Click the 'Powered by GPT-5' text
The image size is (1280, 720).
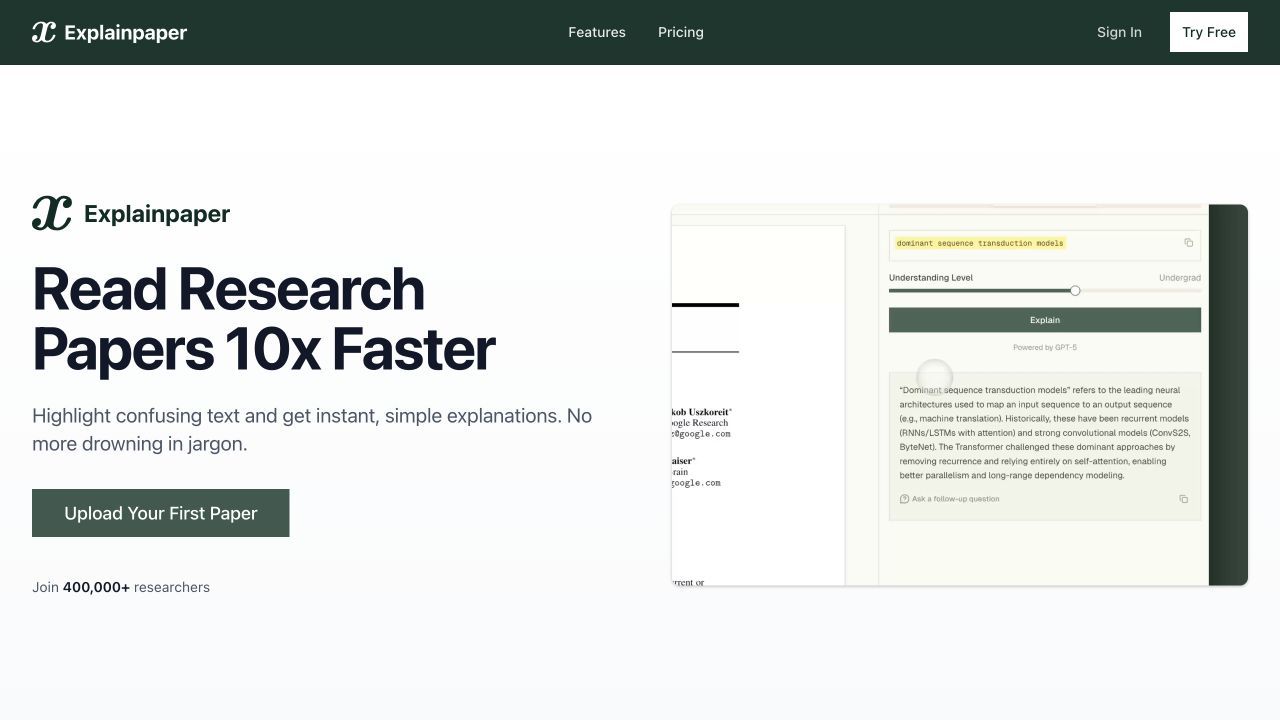click(x=1045, y=348)
